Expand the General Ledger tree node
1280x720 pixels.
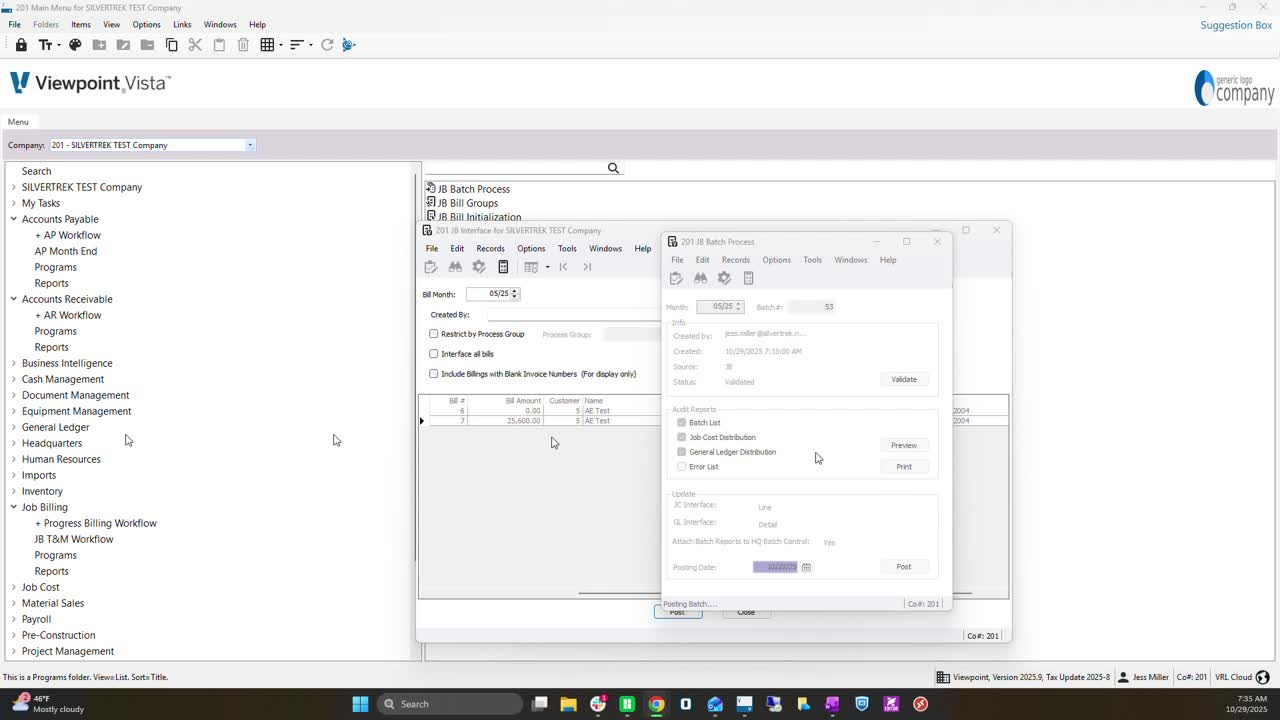(14, 427)
